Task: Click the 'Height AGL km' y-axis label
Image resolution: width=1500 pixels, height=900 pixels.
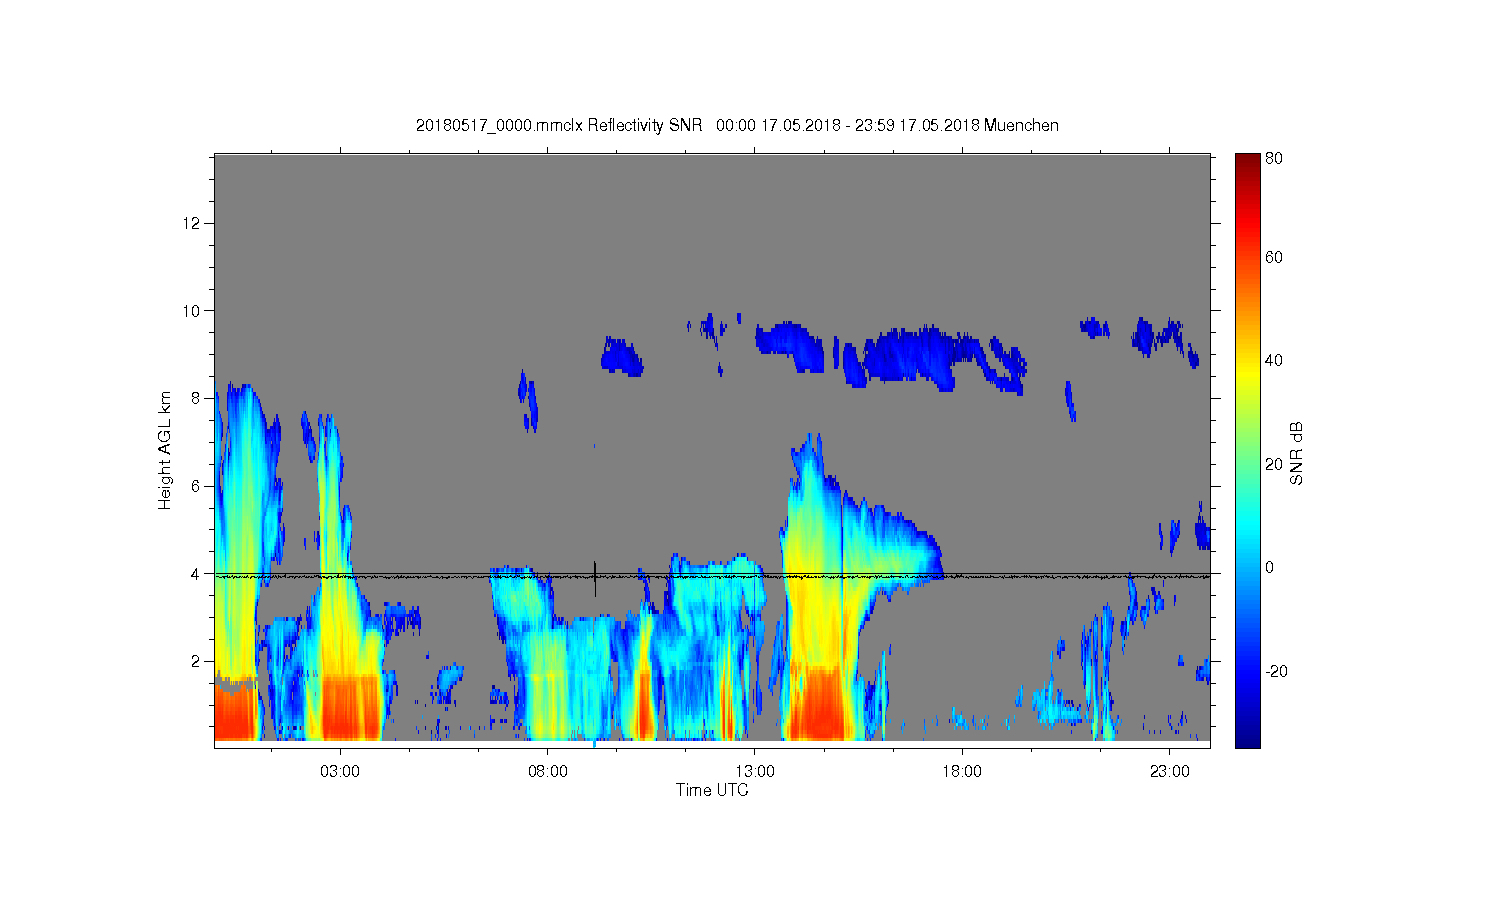Action: (164, 450)
